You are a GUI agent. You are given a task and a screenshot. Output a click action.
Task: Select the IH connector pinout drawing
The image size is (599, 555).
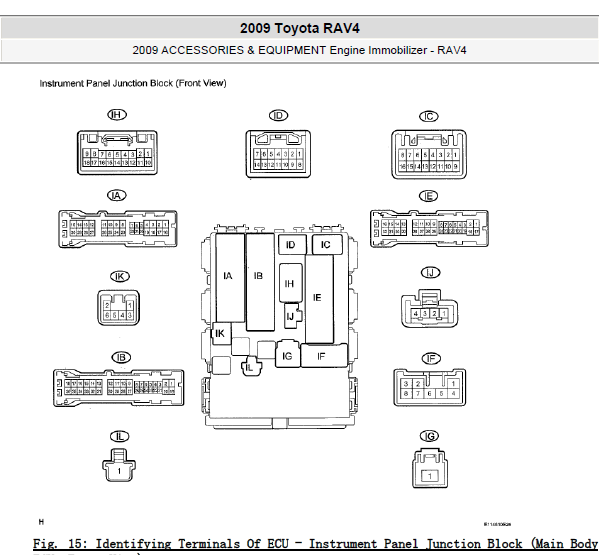point(117,152)
